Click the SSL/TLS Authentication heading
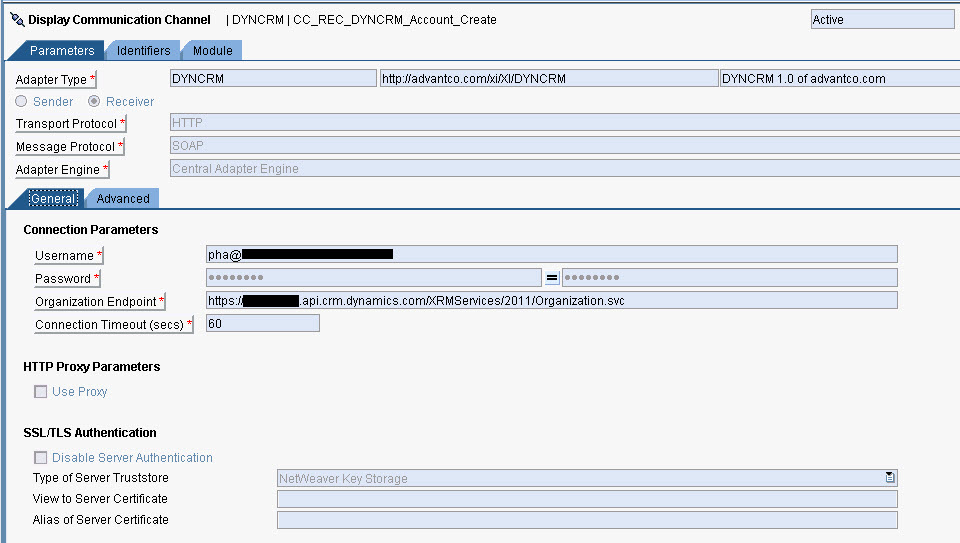960x543 pixels. 90,433
